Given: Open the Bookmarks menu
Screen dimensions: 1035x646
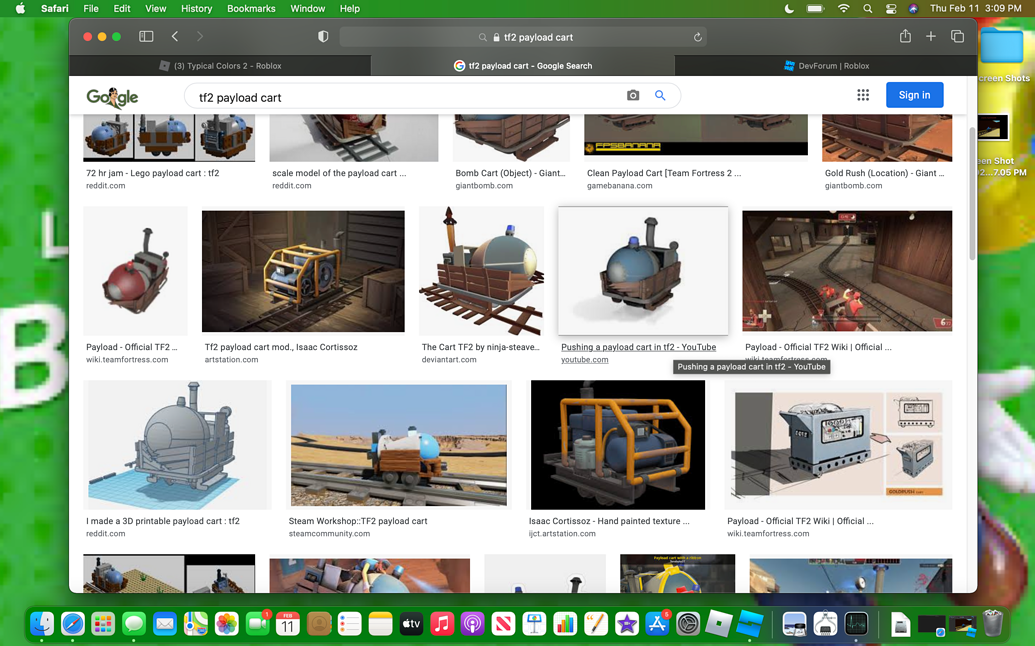Looking at the screenshot, I should (251, 8).
